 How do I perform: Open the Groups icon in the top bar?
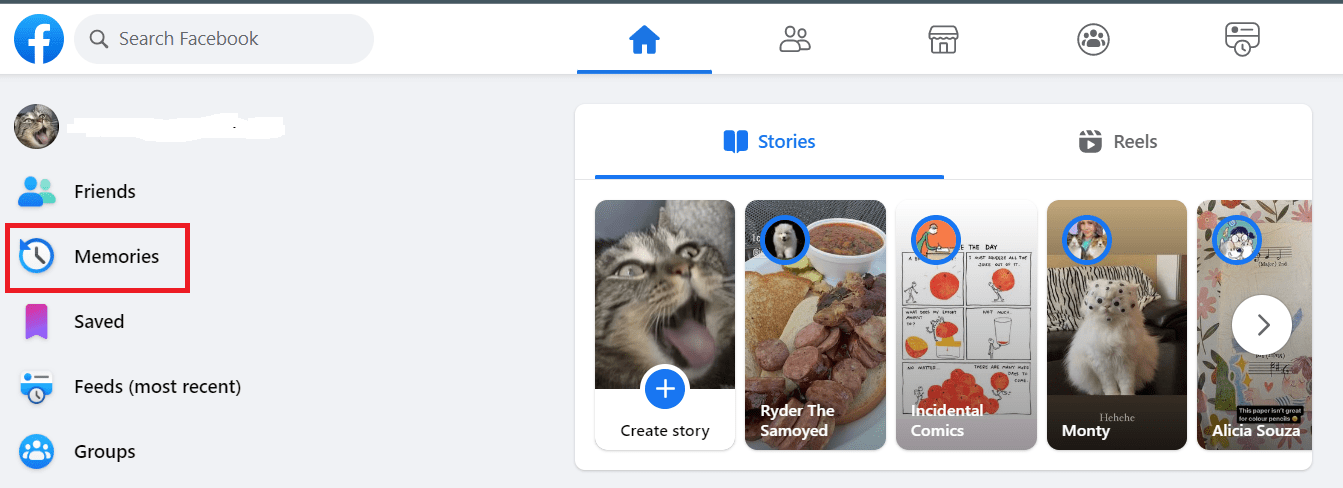click(1093, 39)
